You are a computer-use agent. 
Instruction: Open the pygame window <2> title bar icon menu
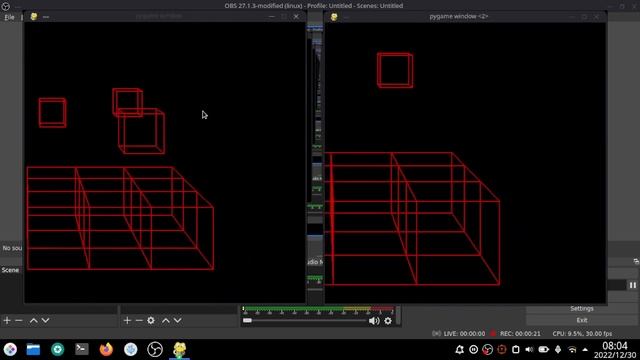pyautogui.click(x=334, y=17)
